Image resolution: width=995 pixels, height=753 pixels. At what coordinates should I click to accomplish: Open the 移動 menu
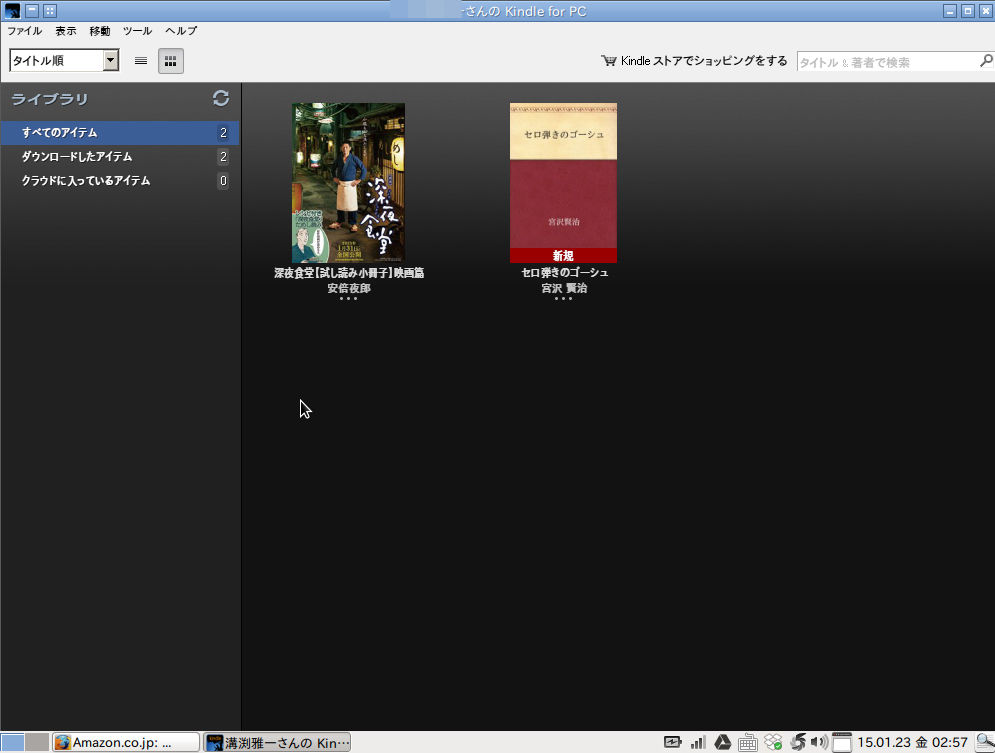click(x=100, y=30)
